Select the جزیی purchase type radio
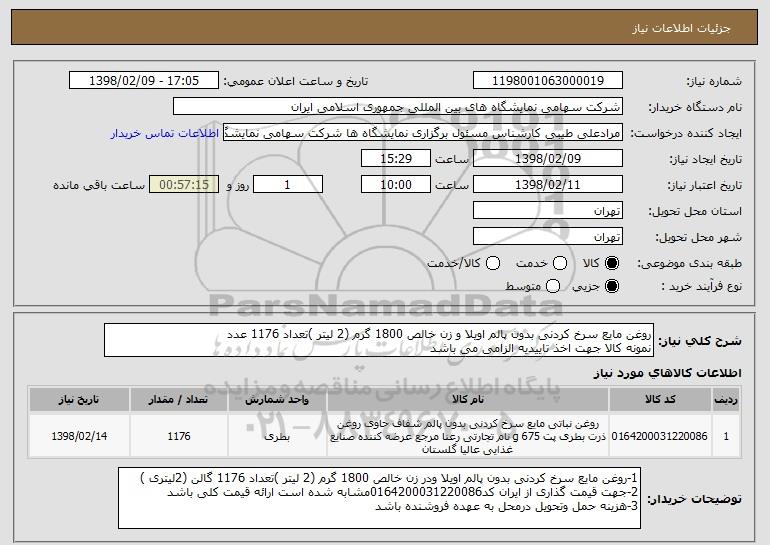The height and width of the screenshot is (545, 770). coord(612,286)
